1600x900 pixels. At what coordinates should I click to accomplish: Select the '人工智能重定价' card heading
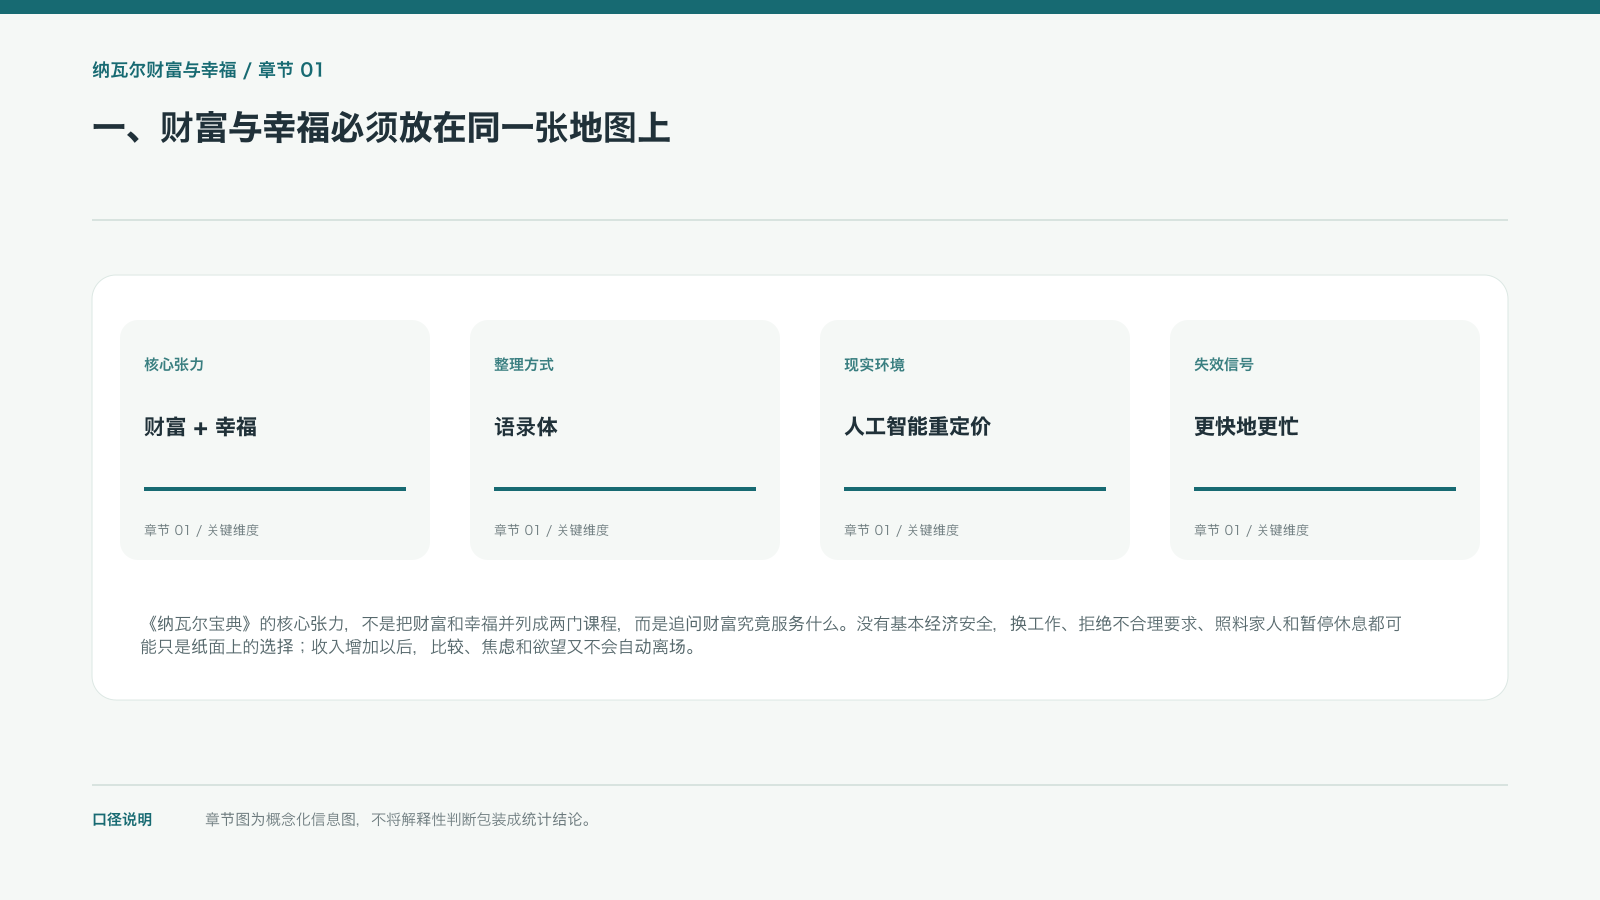tap(917, 427)
